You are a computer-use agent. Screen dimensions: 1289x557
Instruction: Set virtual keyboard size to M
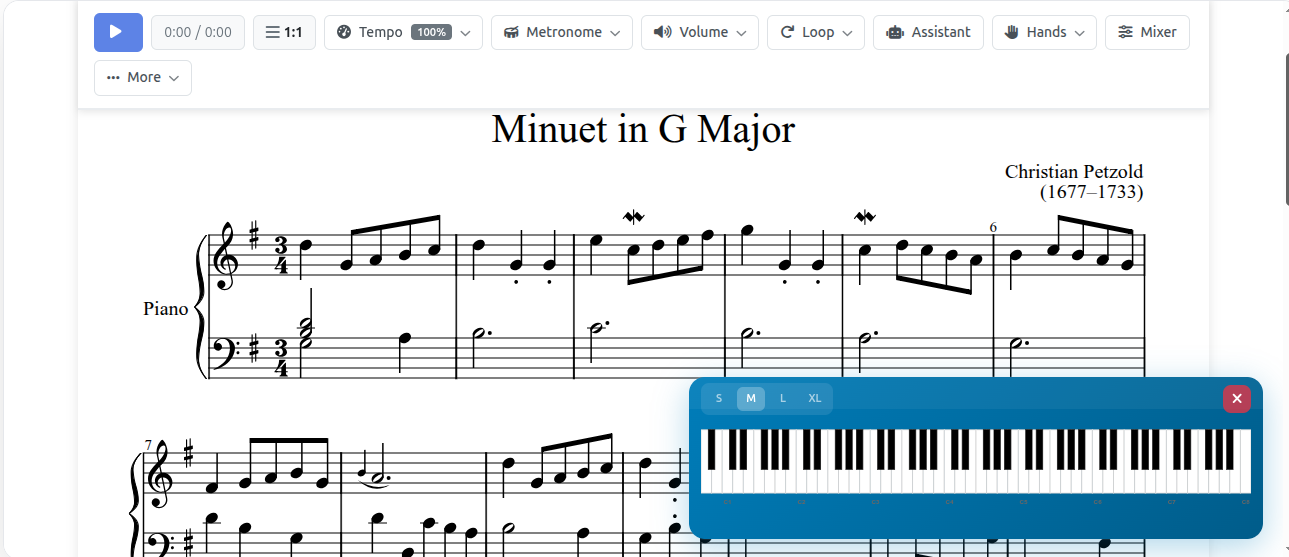[751, 398]
